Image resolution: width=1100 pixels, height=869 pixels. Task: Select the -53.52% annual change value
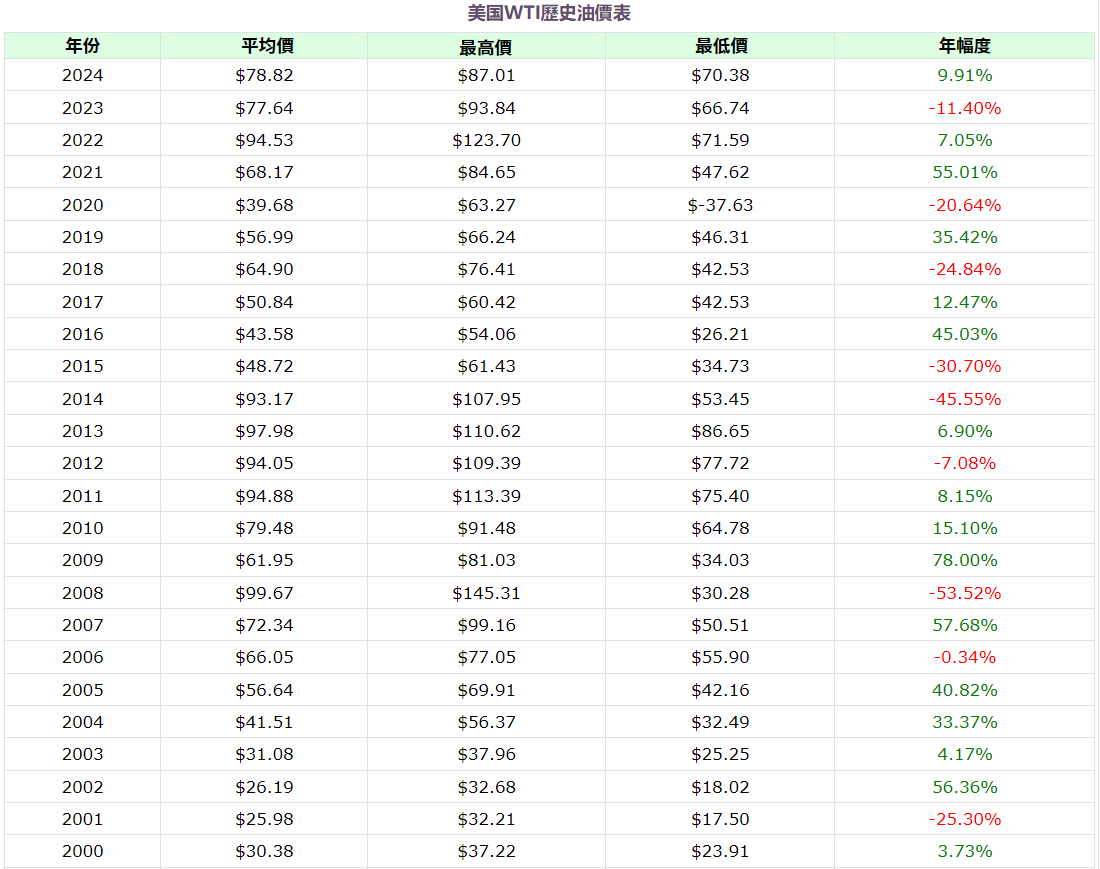964,593
